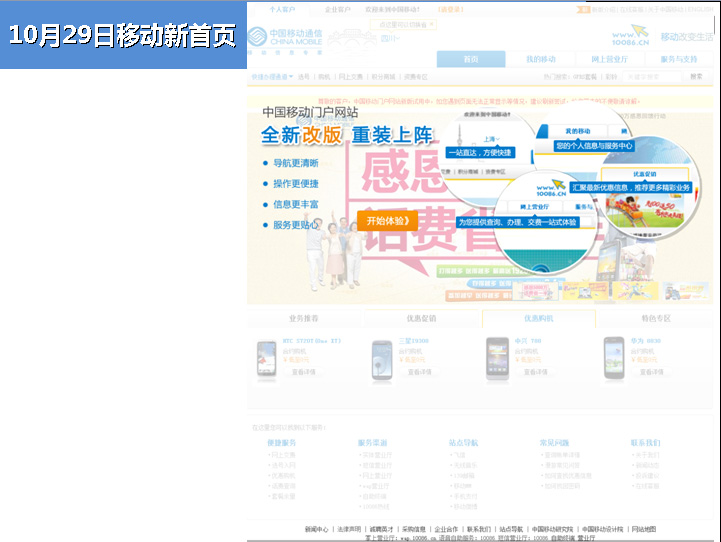
Task: Select the last banner carousel thumbnail
Action: (686, 291)
